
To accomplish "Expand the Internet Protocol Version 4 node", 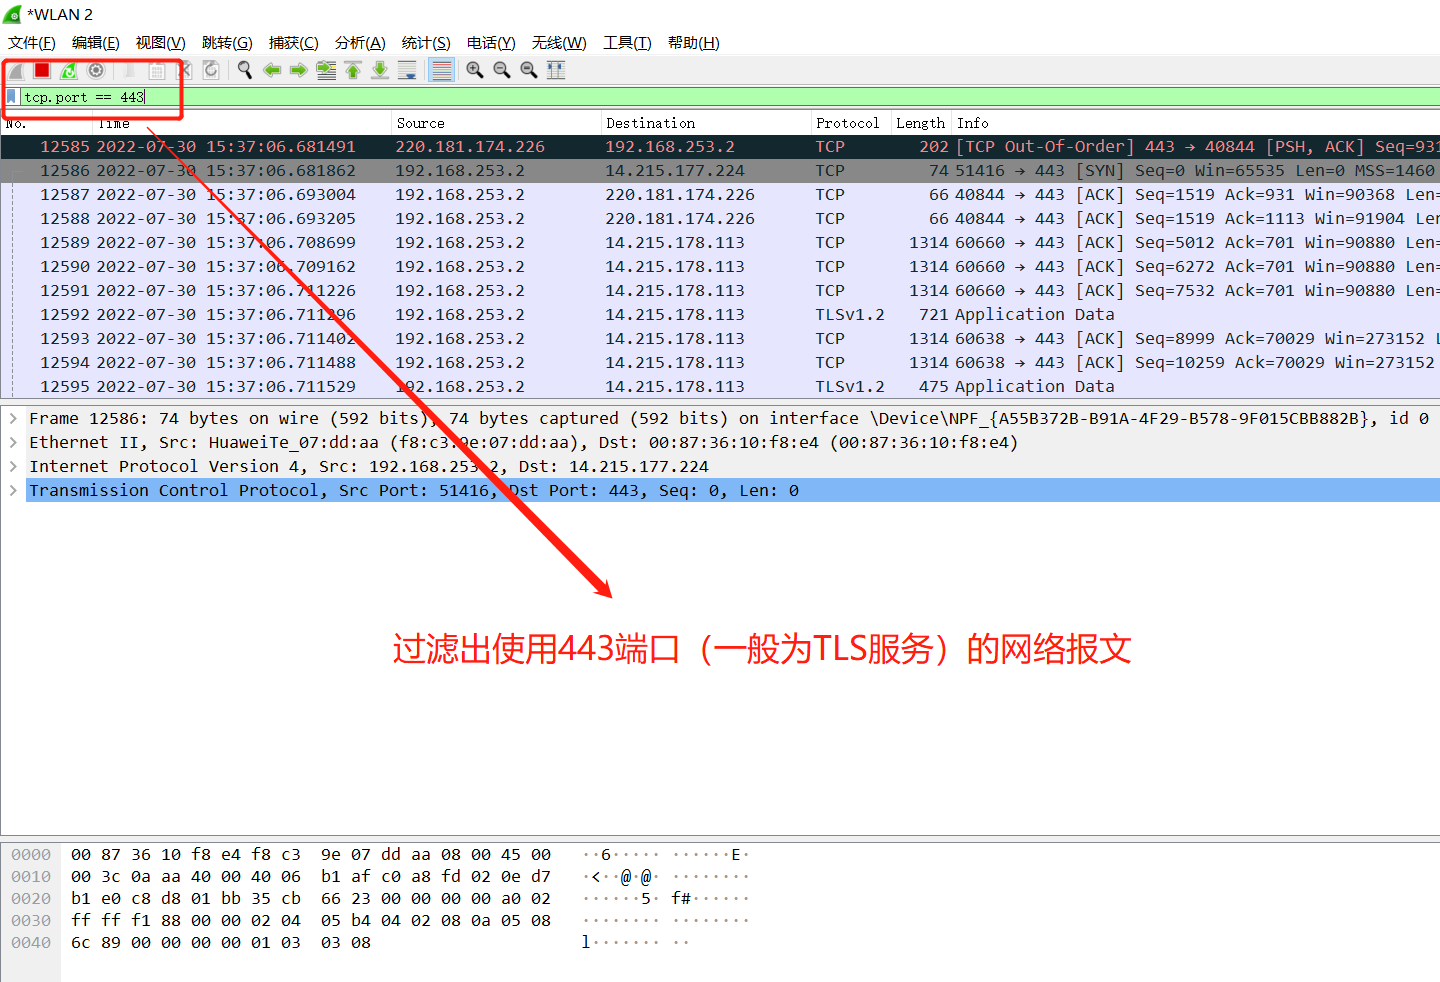I will coord(13,466).
